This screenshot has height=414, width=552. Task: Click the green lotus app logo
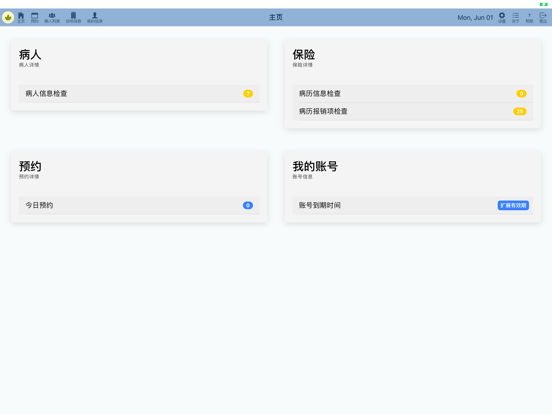[8, 17]
